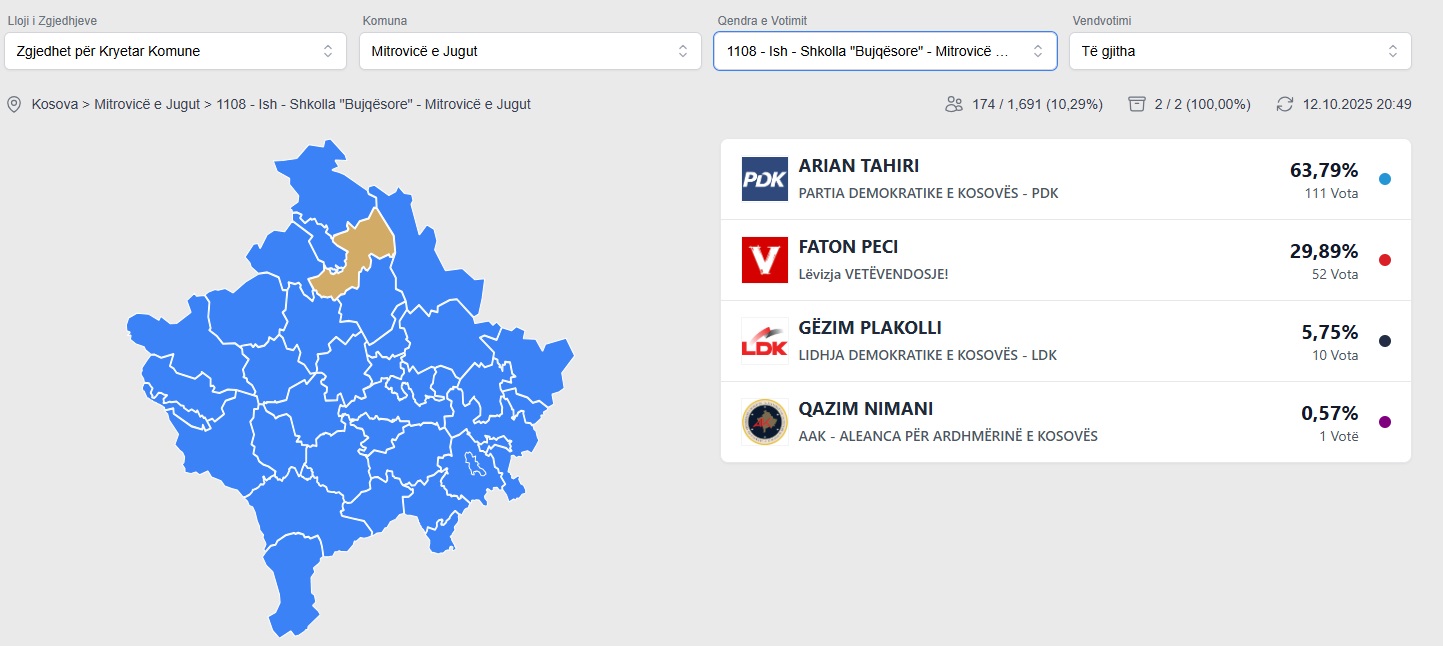
Task: Click candidate name Gëzim Plakolli
Action: click(870, 328)
